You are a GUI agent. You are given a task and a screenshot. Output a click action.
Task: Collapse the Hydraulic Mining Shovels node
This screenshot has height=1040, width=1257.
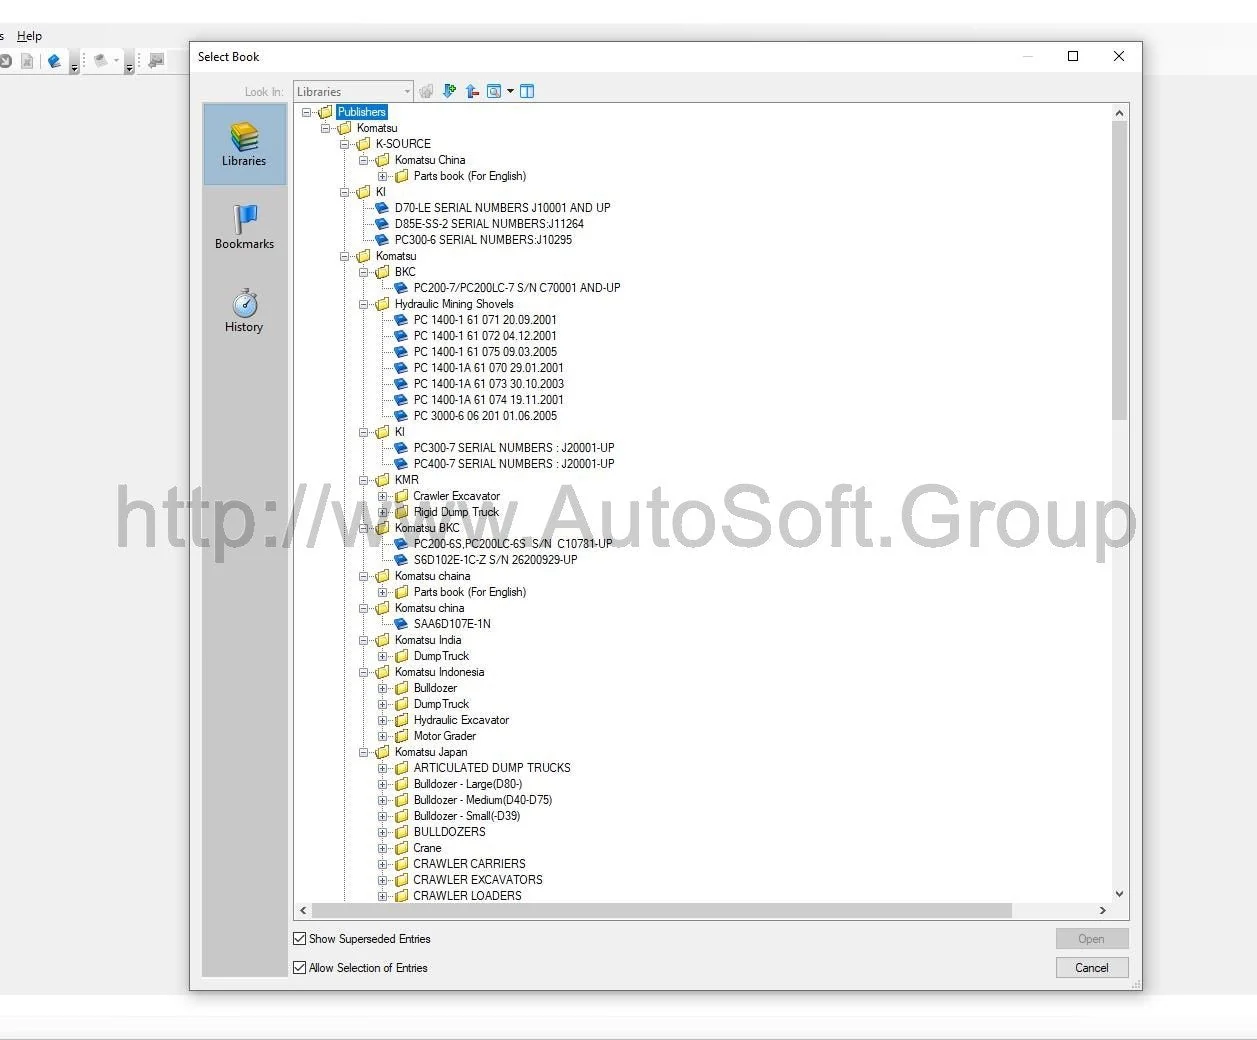tap(364, 304)
